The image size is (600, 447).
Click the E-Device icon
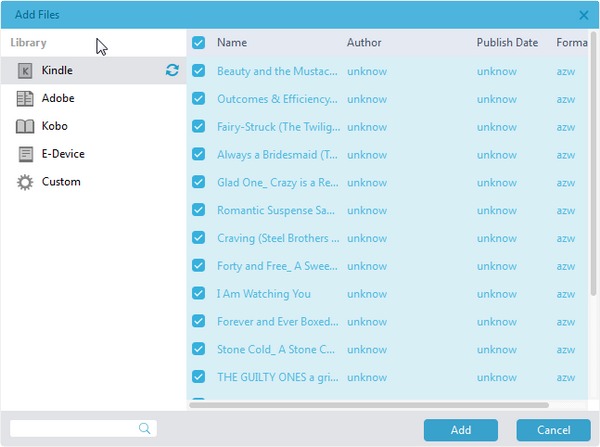tap(25, 154)
